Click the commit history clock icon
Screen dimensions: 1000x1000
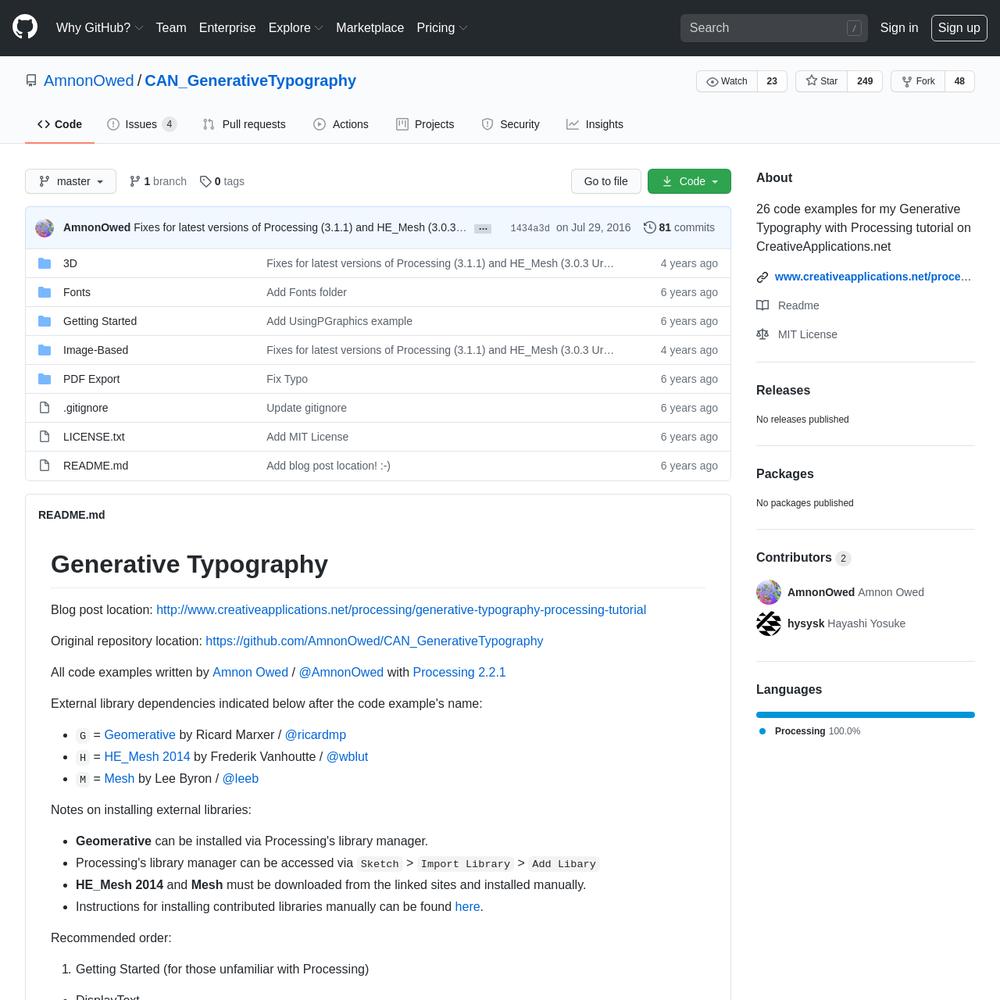[x=649, y=228]
